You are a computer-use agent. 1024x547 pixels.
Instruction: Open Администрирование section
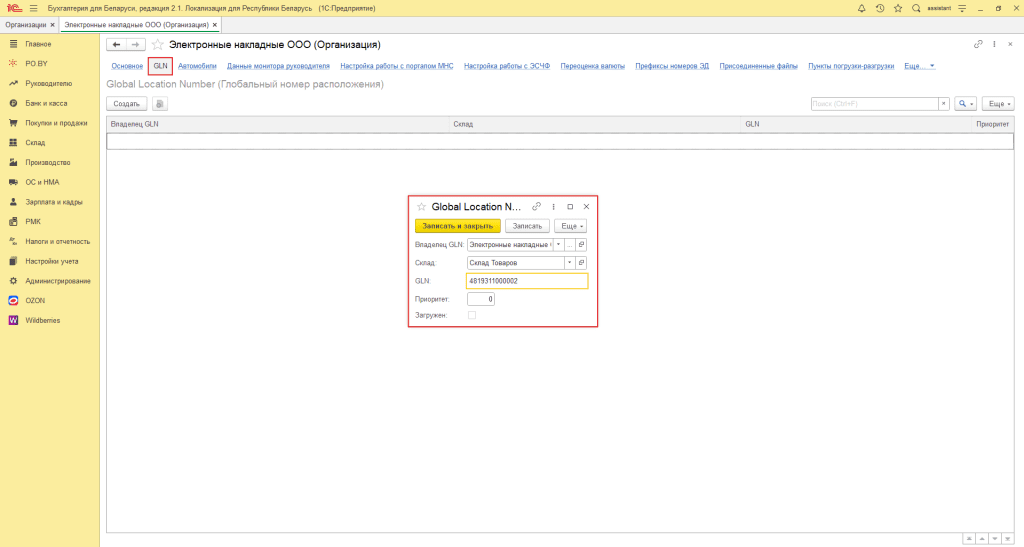[57, 281]
